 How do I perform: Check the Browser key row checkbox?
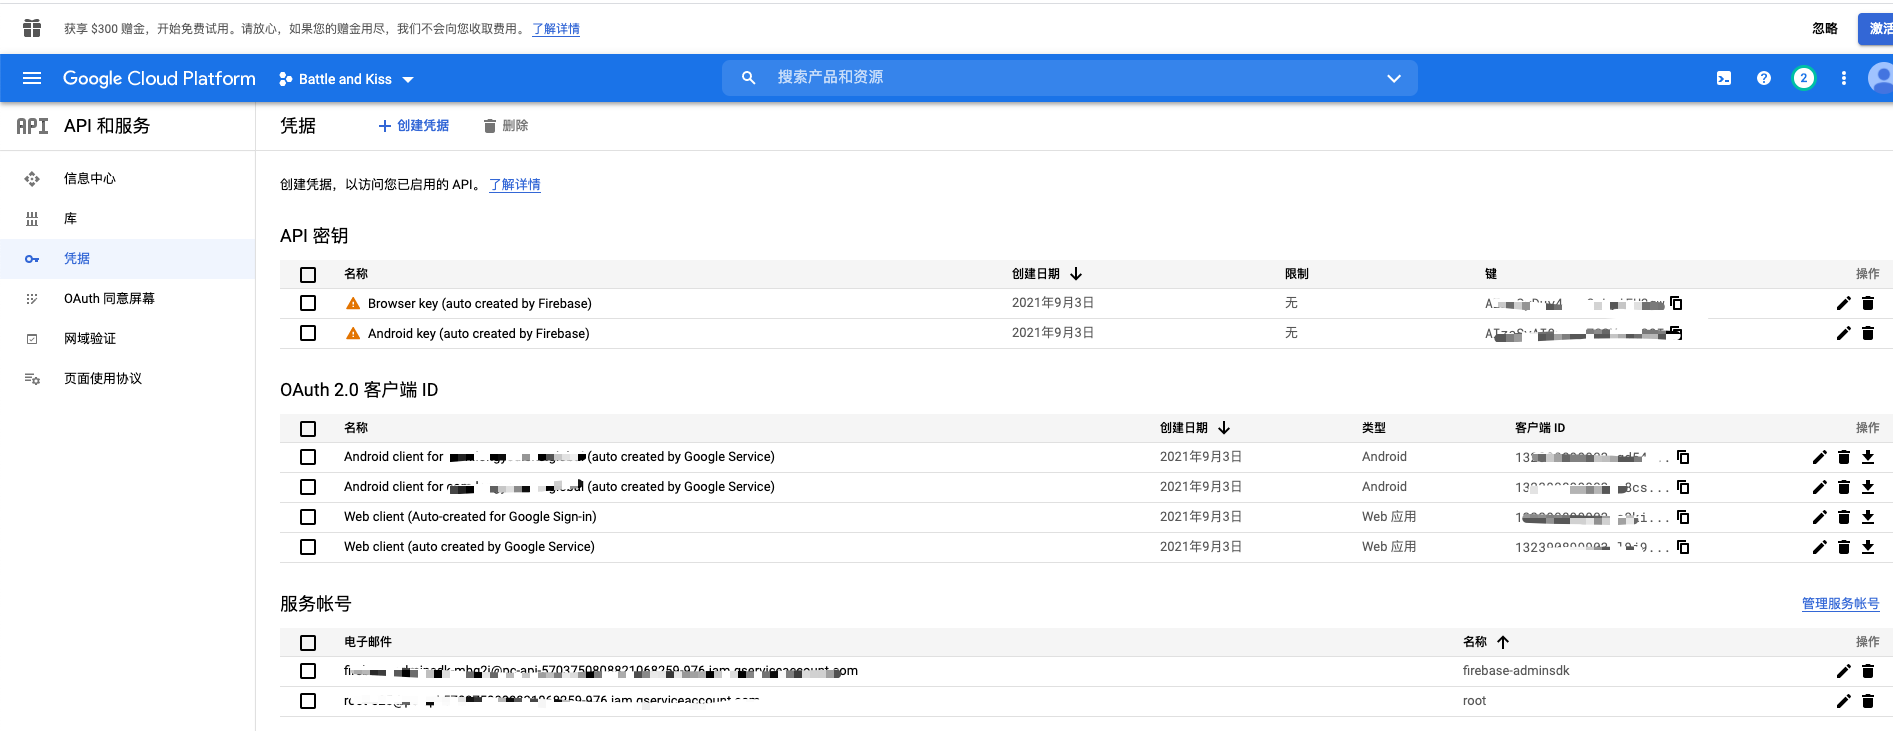pyautogui.click(x=308, y=303)
